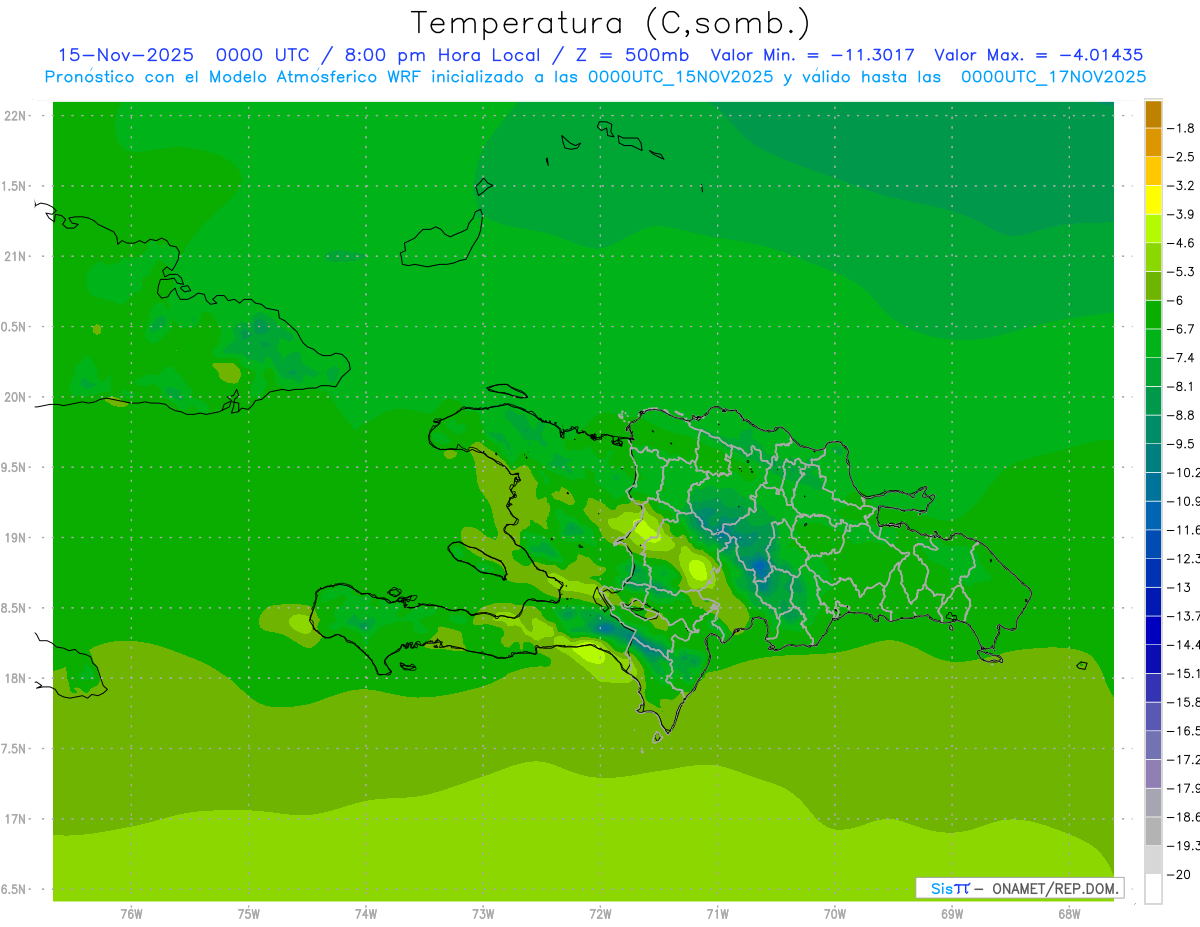Click the '76W' longitude label
This screenshot has height=927, width=1200.
131,914
